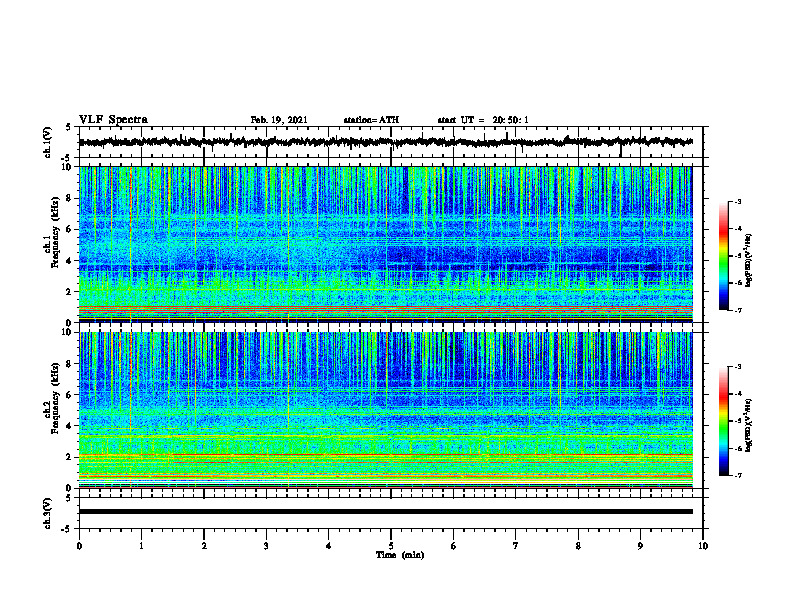Click the flat black ch.3 voltage trace
Viewport: 792px width, 612px height.
385,512
